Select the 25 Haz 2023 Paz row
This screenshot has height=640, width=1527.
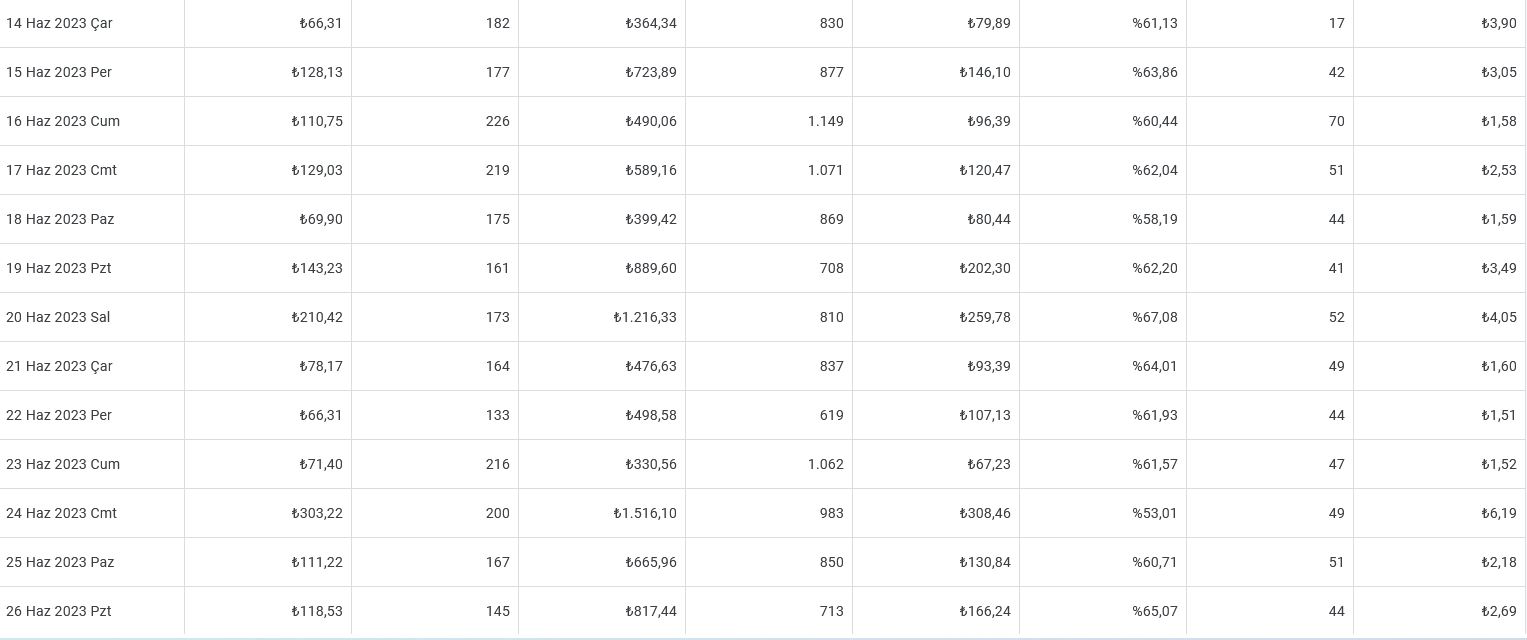(763, 562)
